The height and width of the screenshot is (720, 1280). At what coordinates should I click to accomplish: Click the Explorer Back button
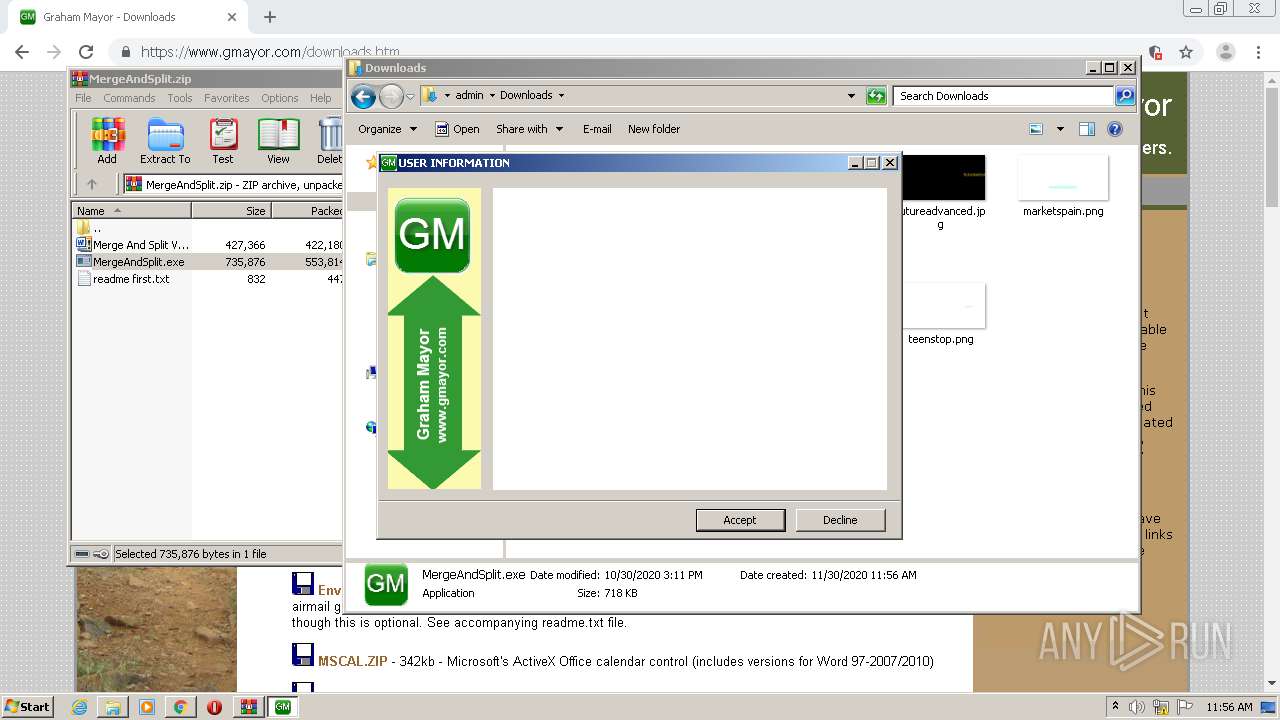point(364,96)
